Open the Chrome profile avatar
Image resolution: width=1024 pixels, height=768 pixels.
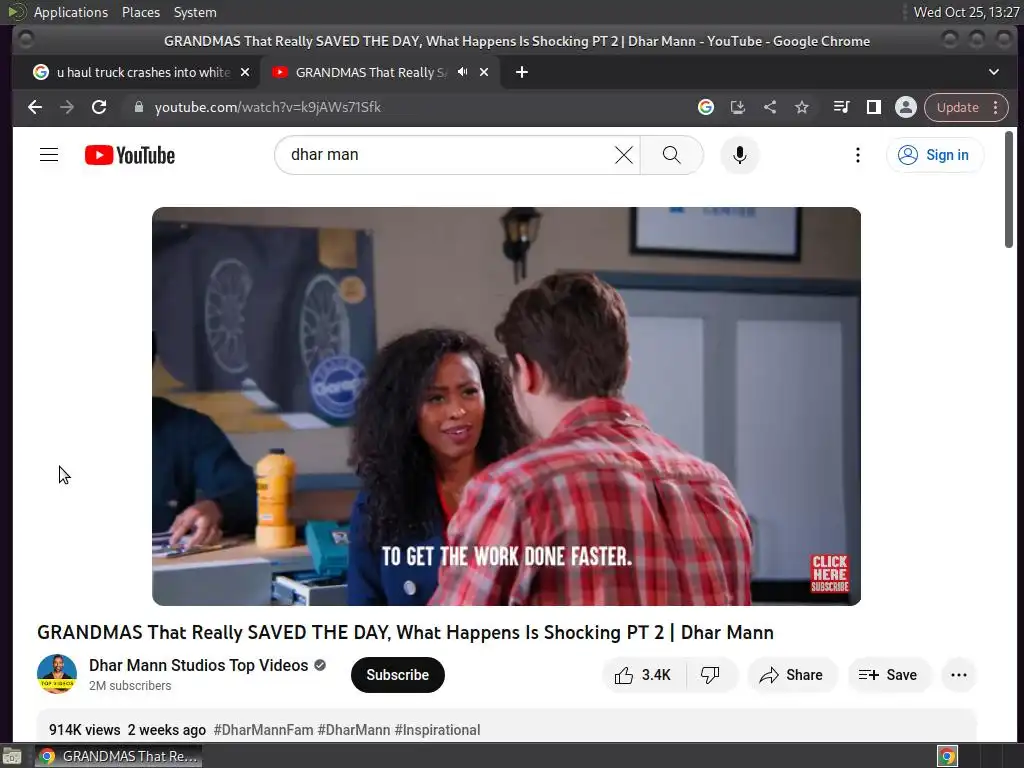point(905,107)
